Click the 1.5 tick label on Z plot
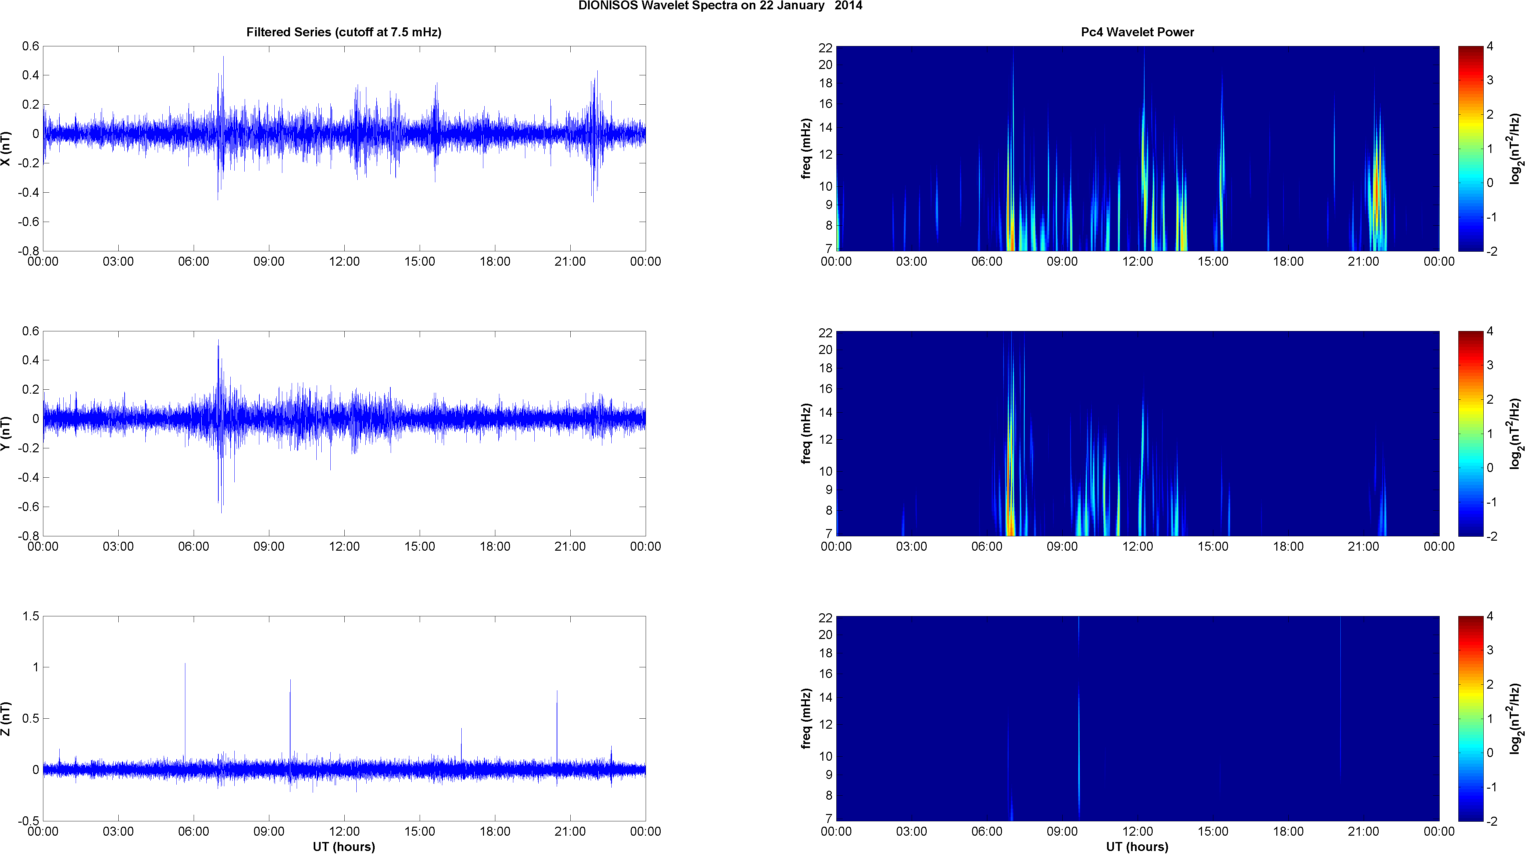Viewport: 1525px width, 854px height. 31,616
